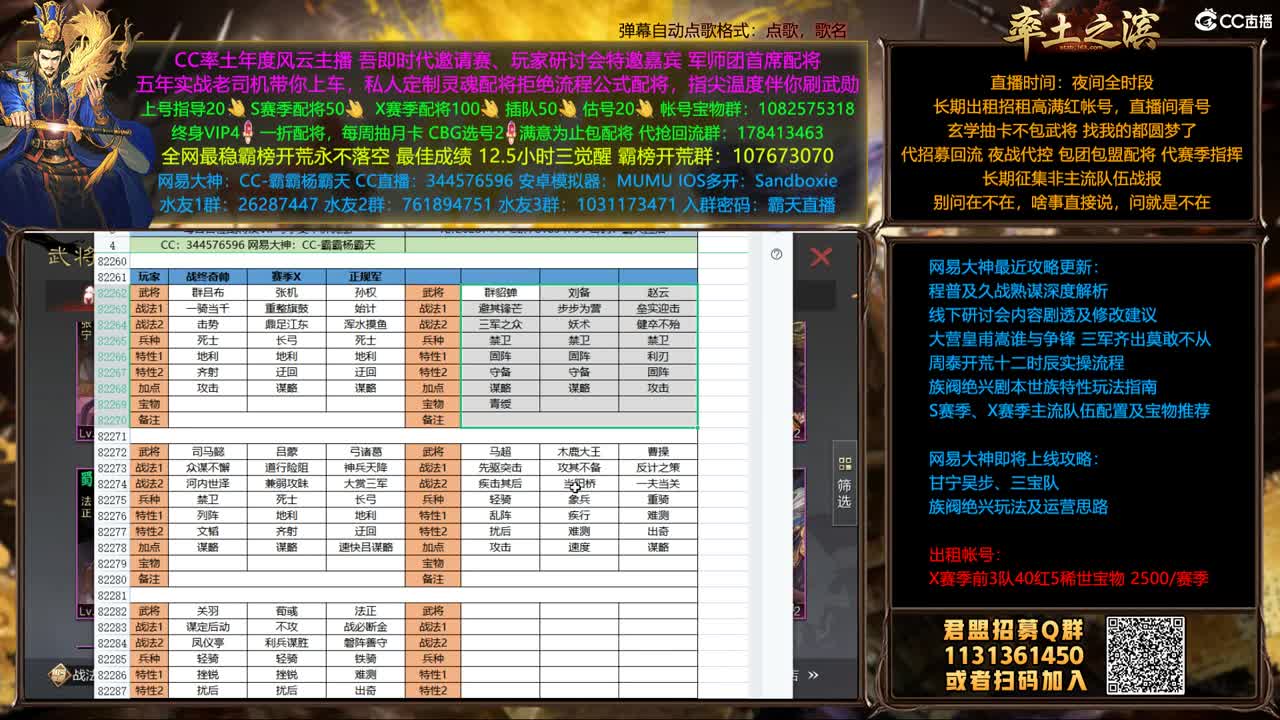Select cell 神兵天降
The height and width of the screenshot is (720, 1280).
[x=365, y=467]
